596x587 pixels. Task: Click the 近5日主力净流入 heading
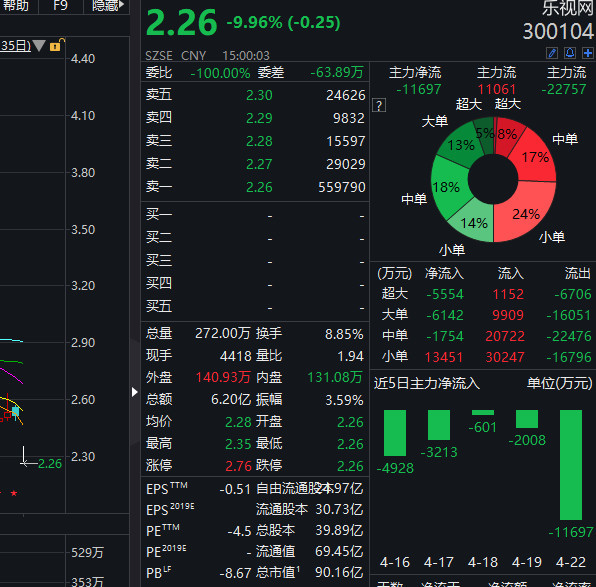pos(426,383)
